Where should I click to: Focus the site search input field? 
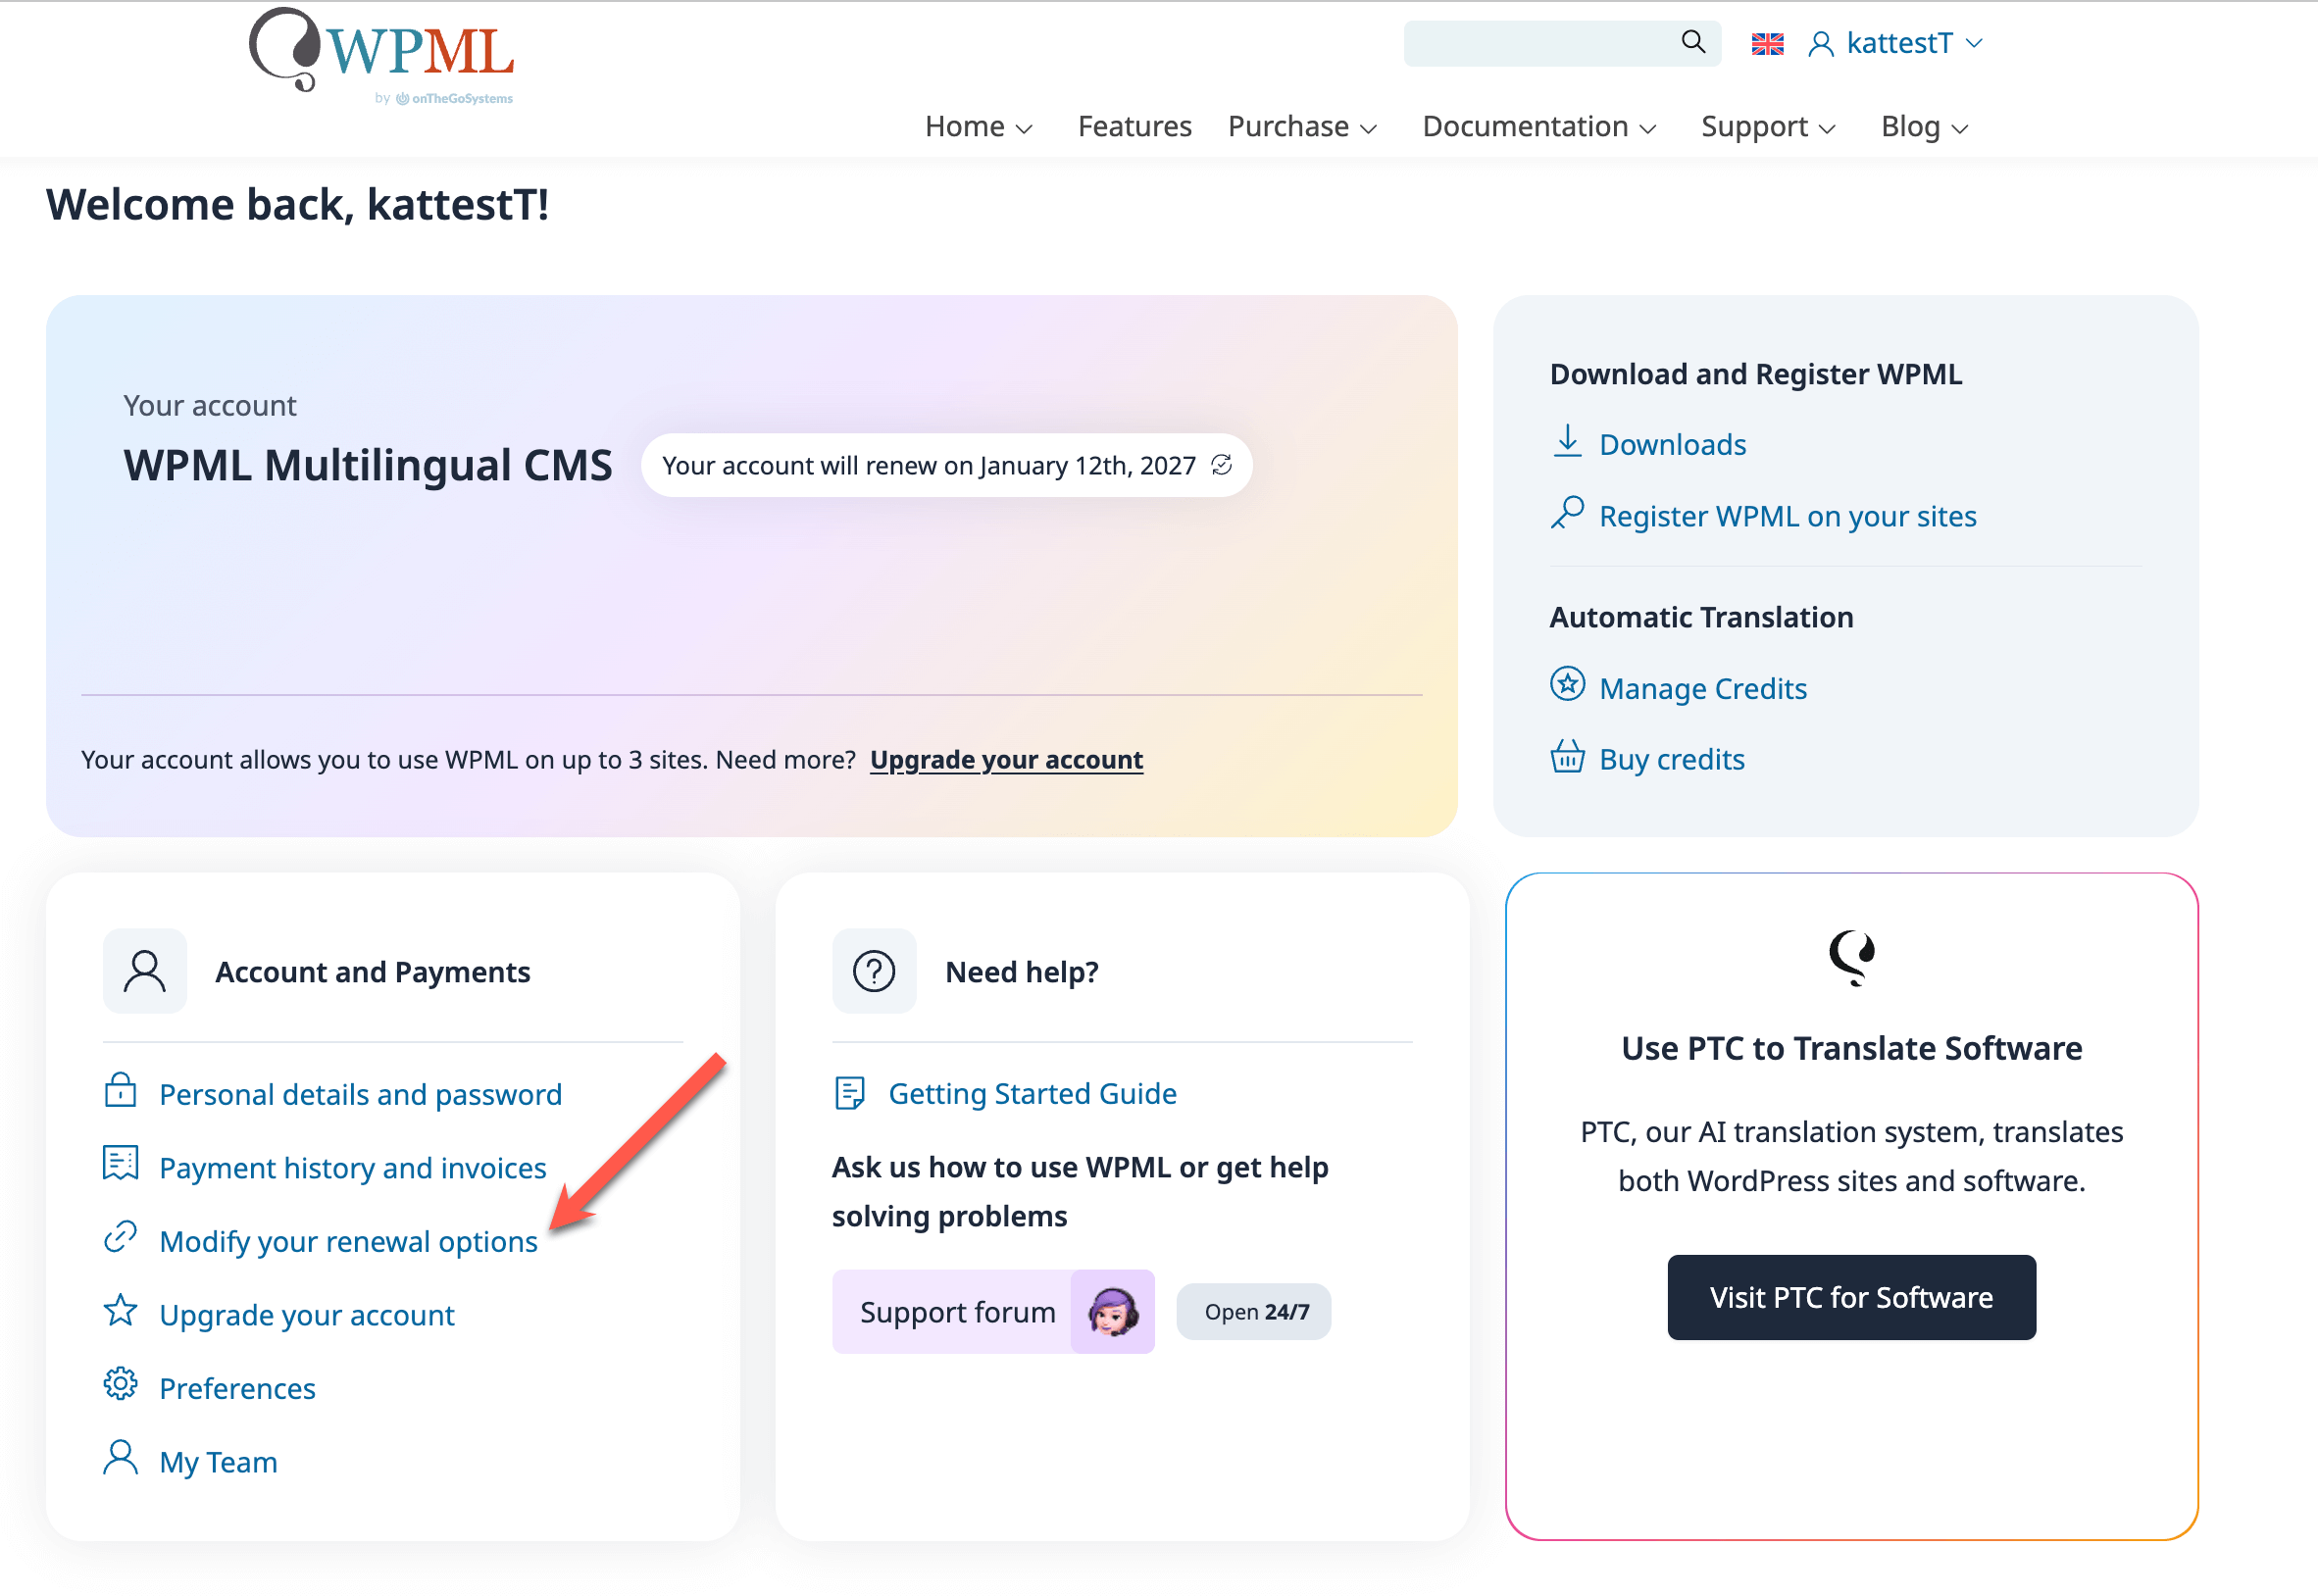tap(1541, 43)
